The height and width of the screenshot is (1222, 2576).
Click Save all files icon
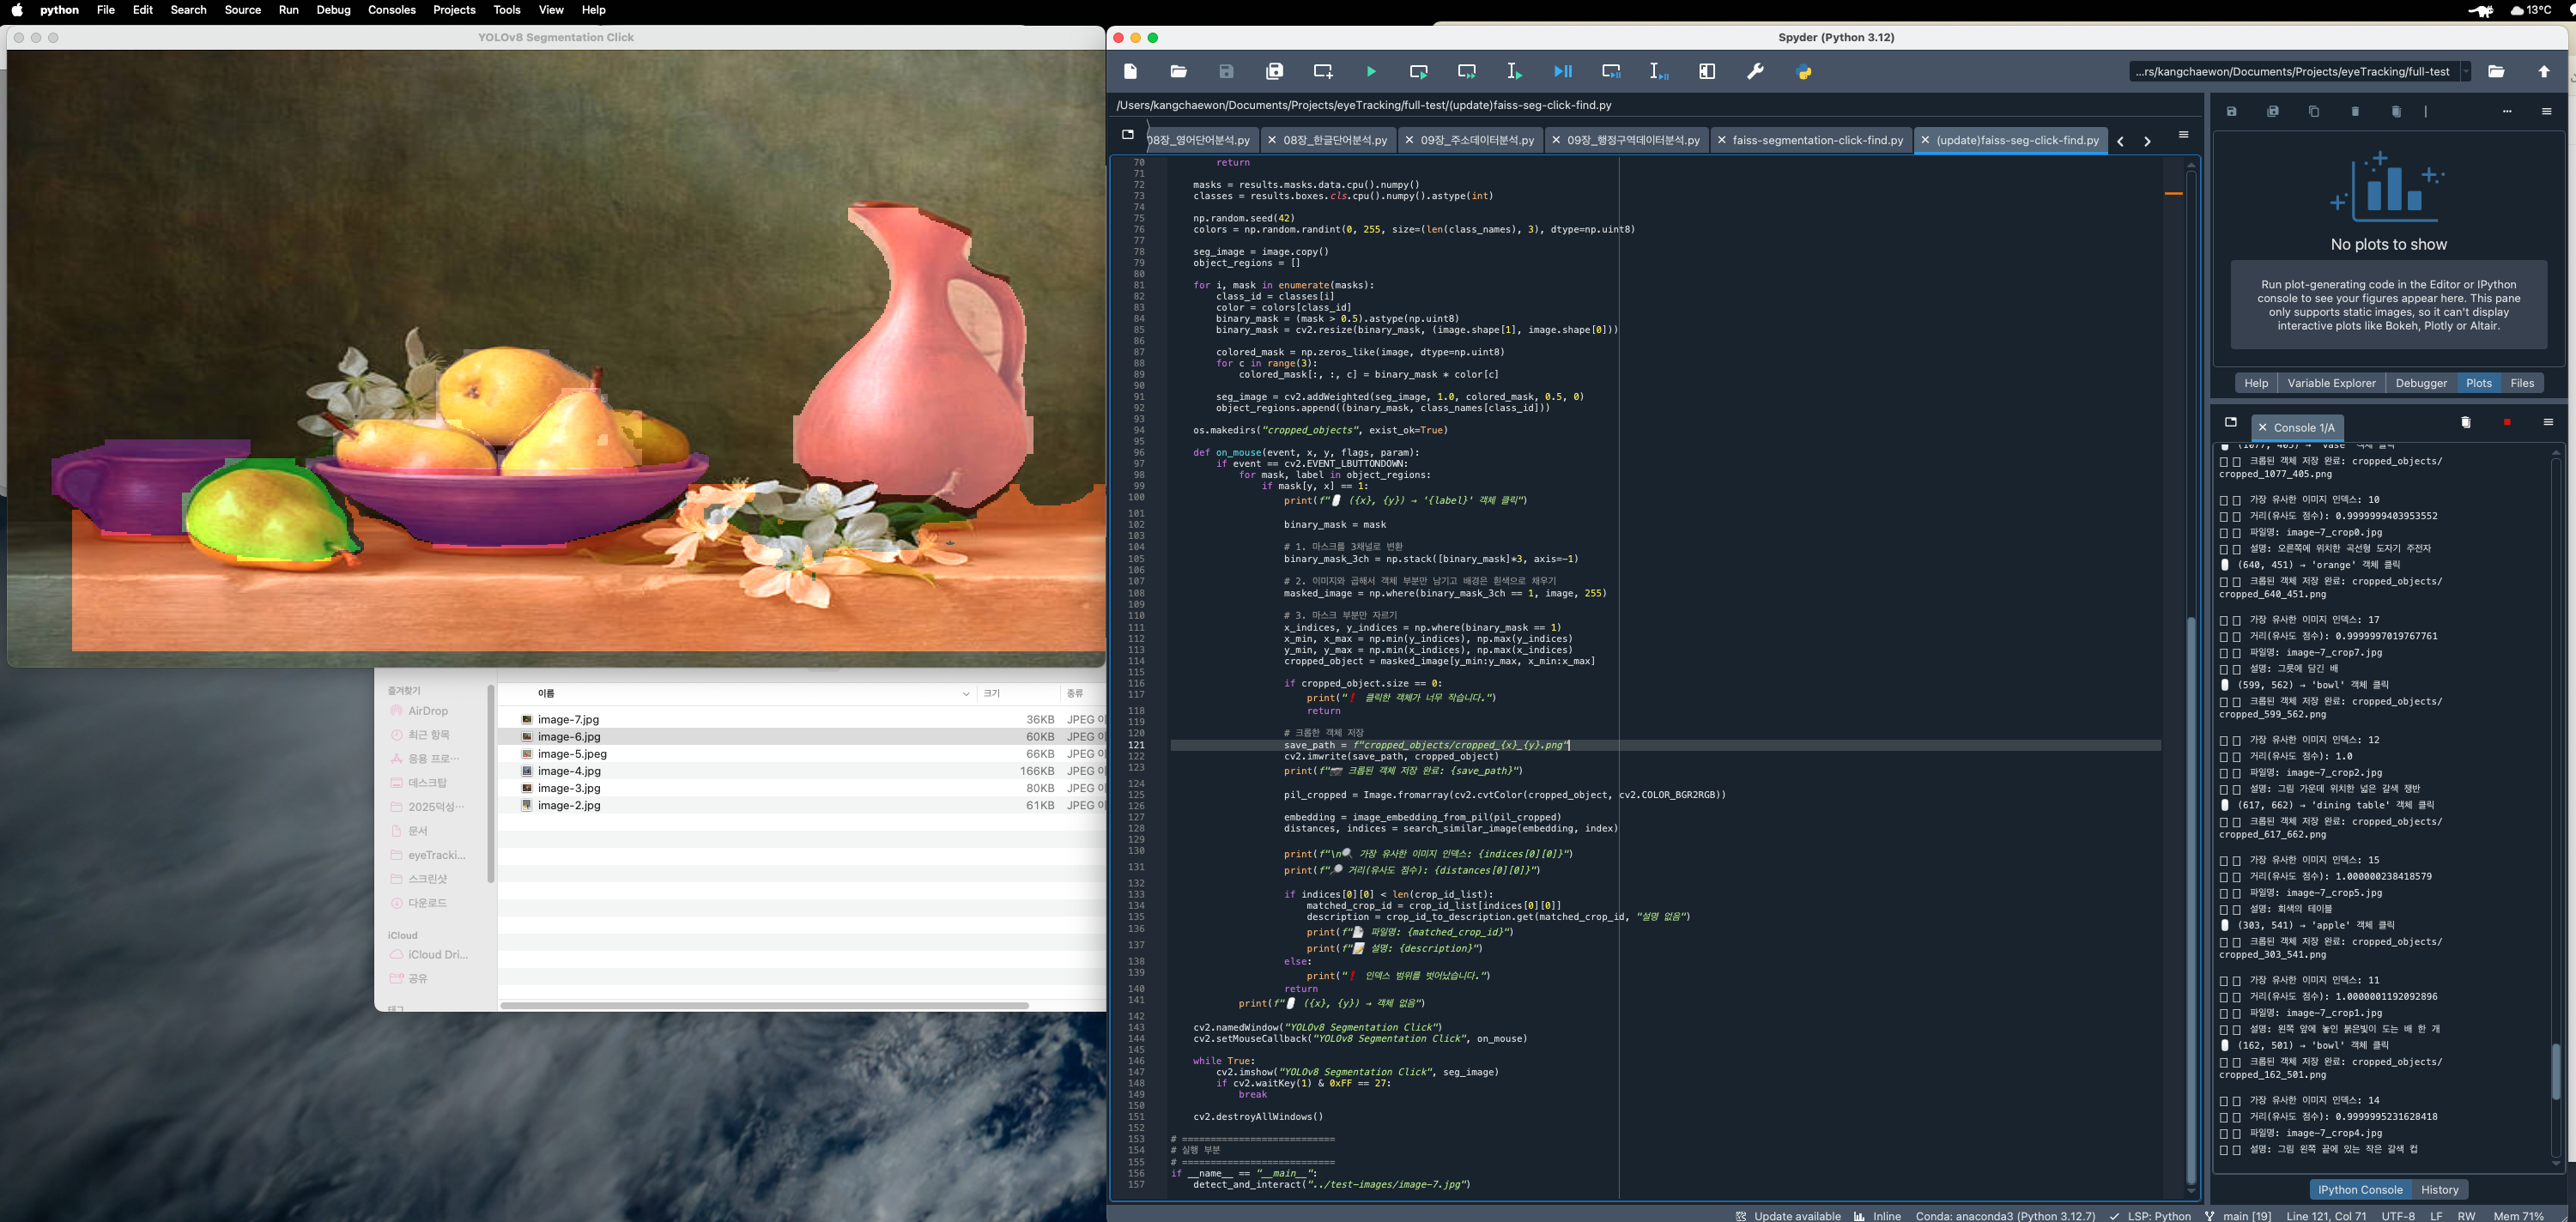pyautogui.click(x=1274, y=72)
